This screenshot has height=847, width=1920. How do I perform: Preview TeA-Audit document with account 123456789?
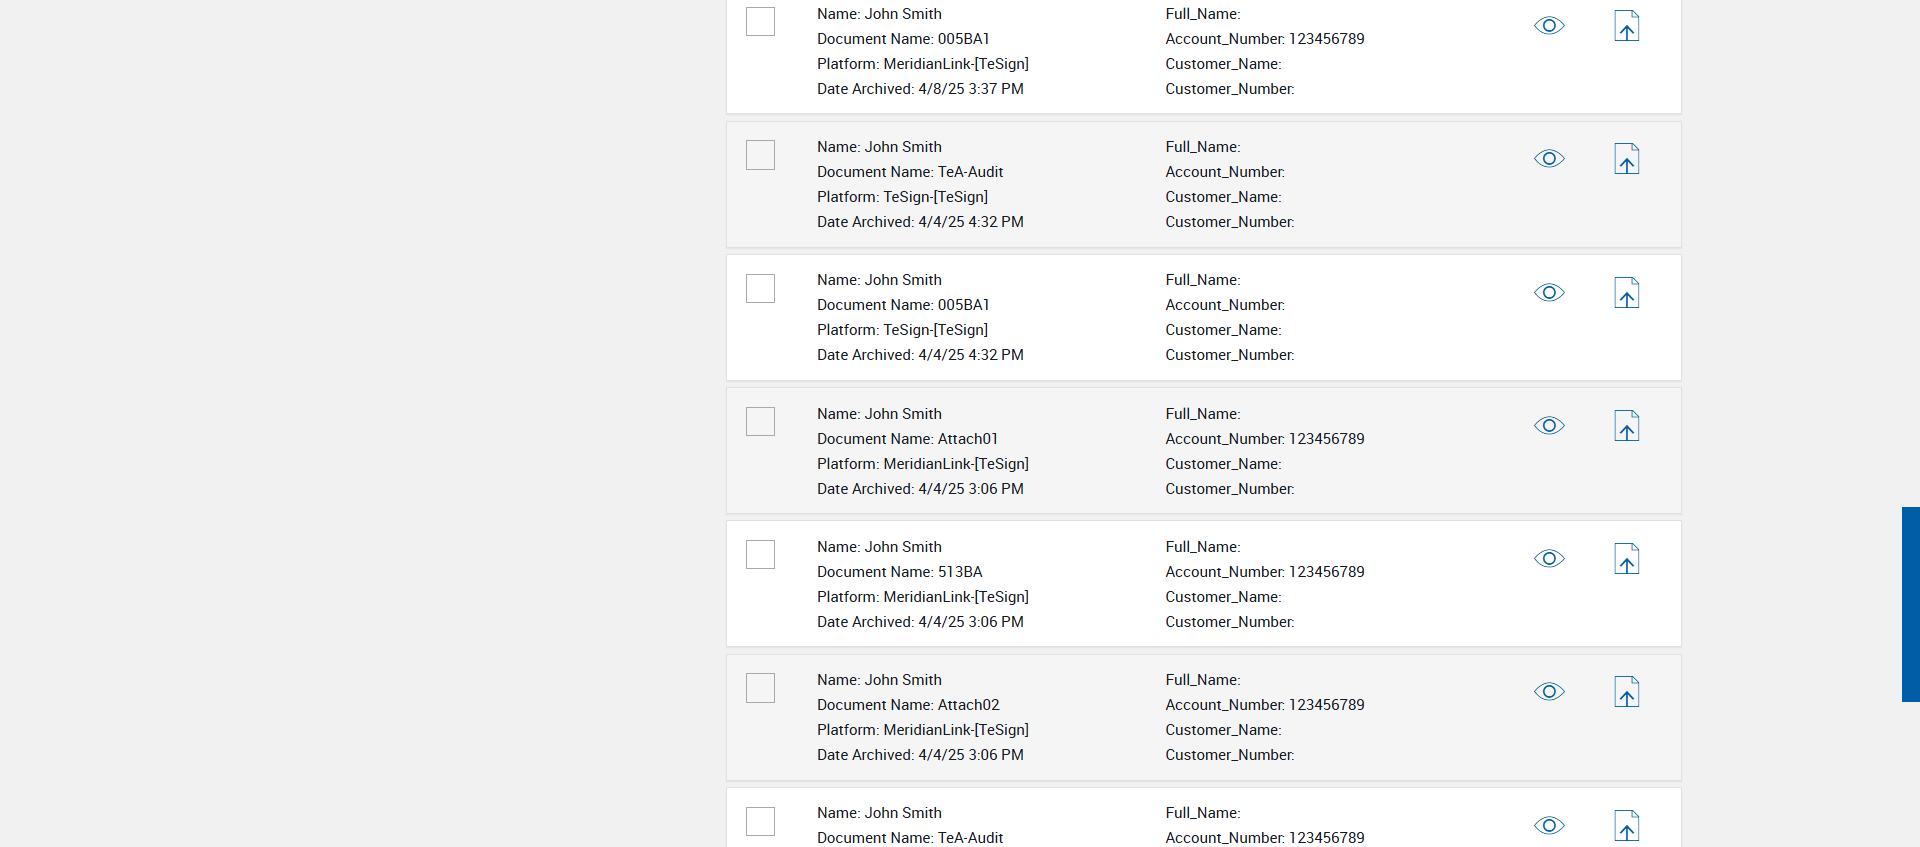pyautogui.click(x=1549, y=825)
